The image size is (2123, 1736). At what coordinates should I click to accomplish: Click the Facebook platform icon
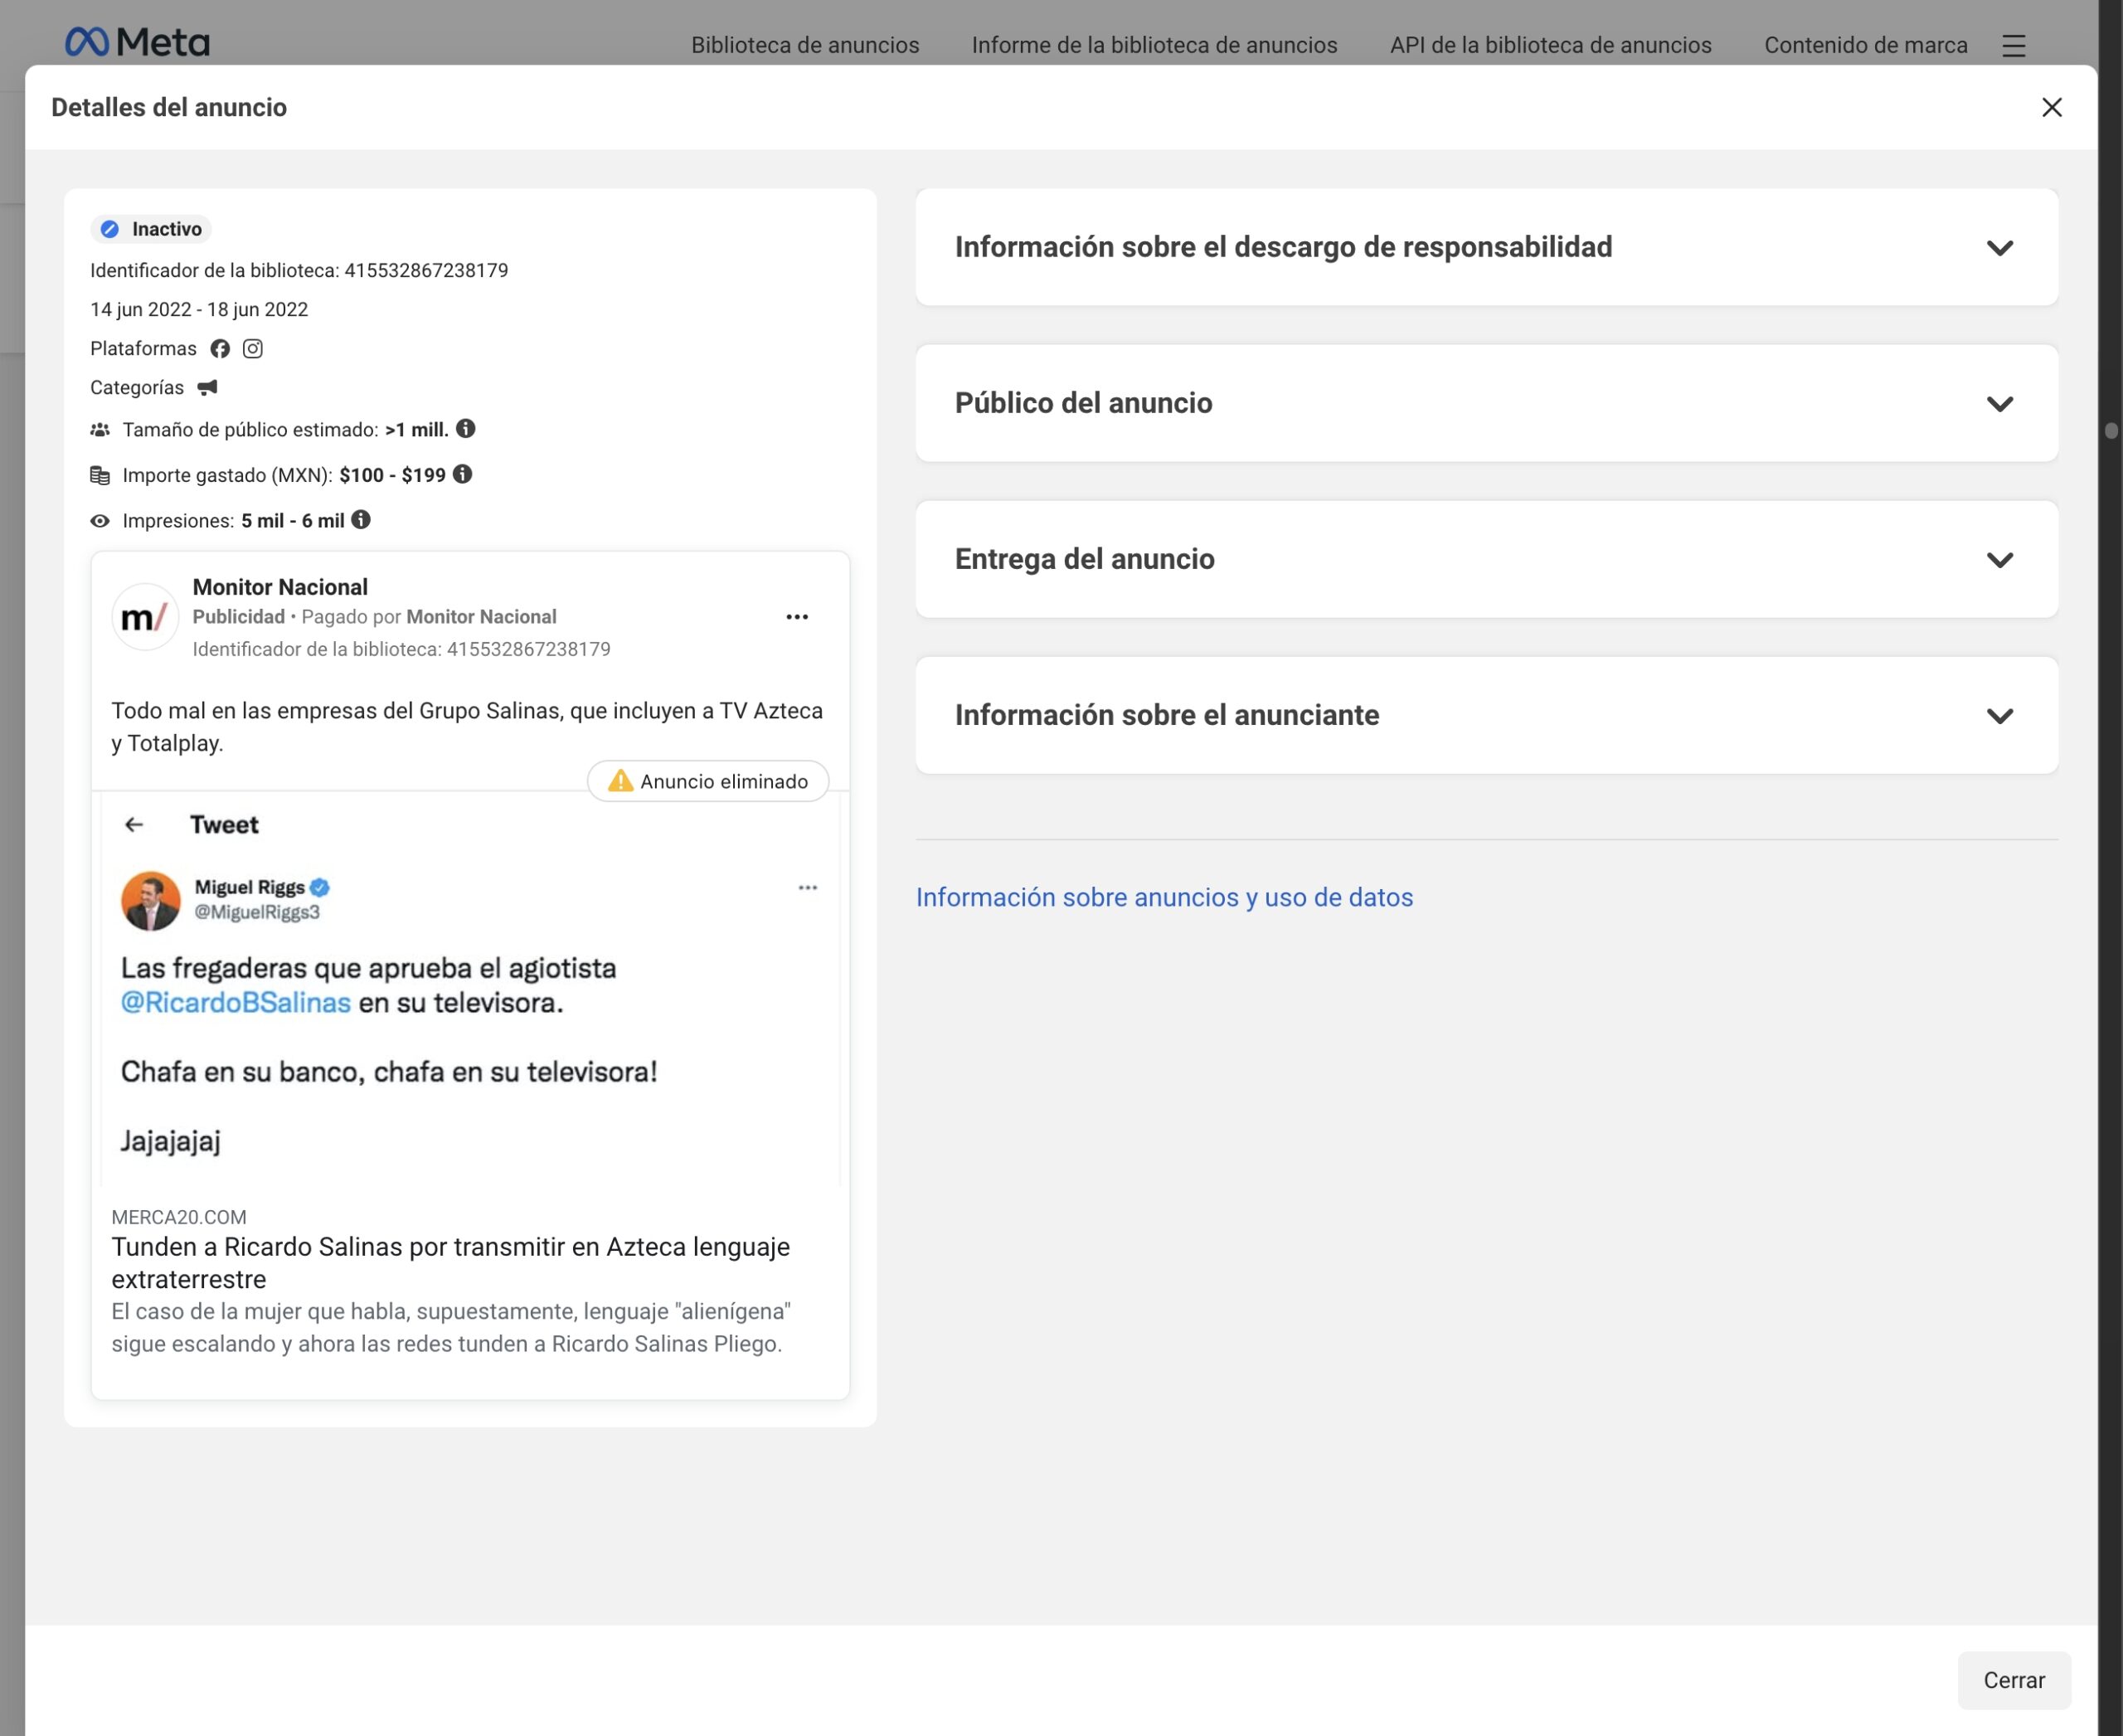click(220, 349)
